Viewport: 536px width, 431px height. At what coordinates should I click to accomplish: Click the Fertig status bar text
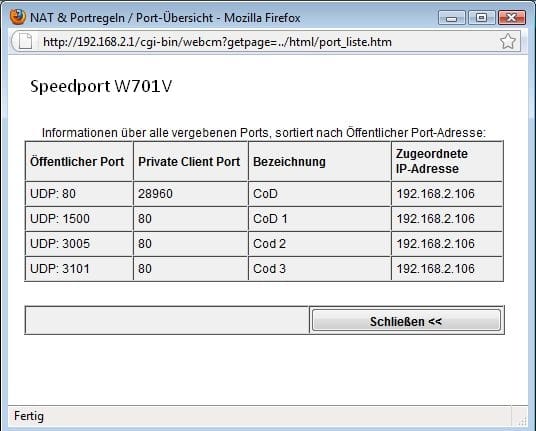(29, 416)
